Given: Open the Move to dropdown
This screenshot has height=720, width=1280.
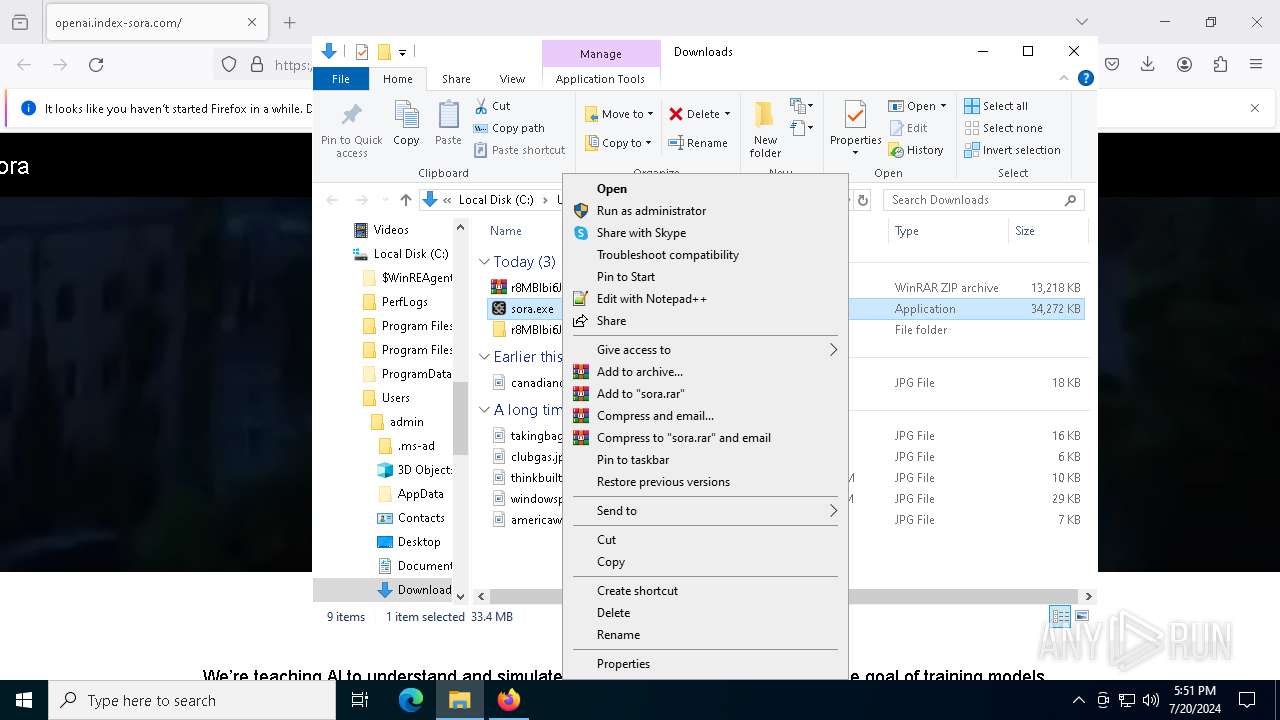Looking at the screenshot, I should (619, 114).
